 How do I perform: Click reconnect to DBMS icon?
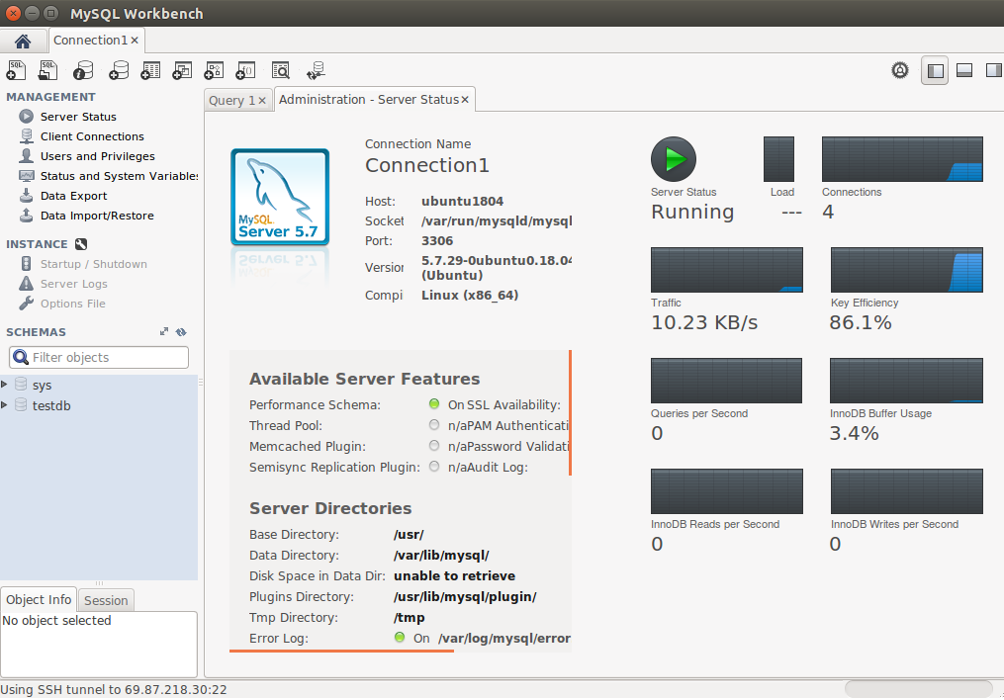pyautogui.click(x=316, y=70)
